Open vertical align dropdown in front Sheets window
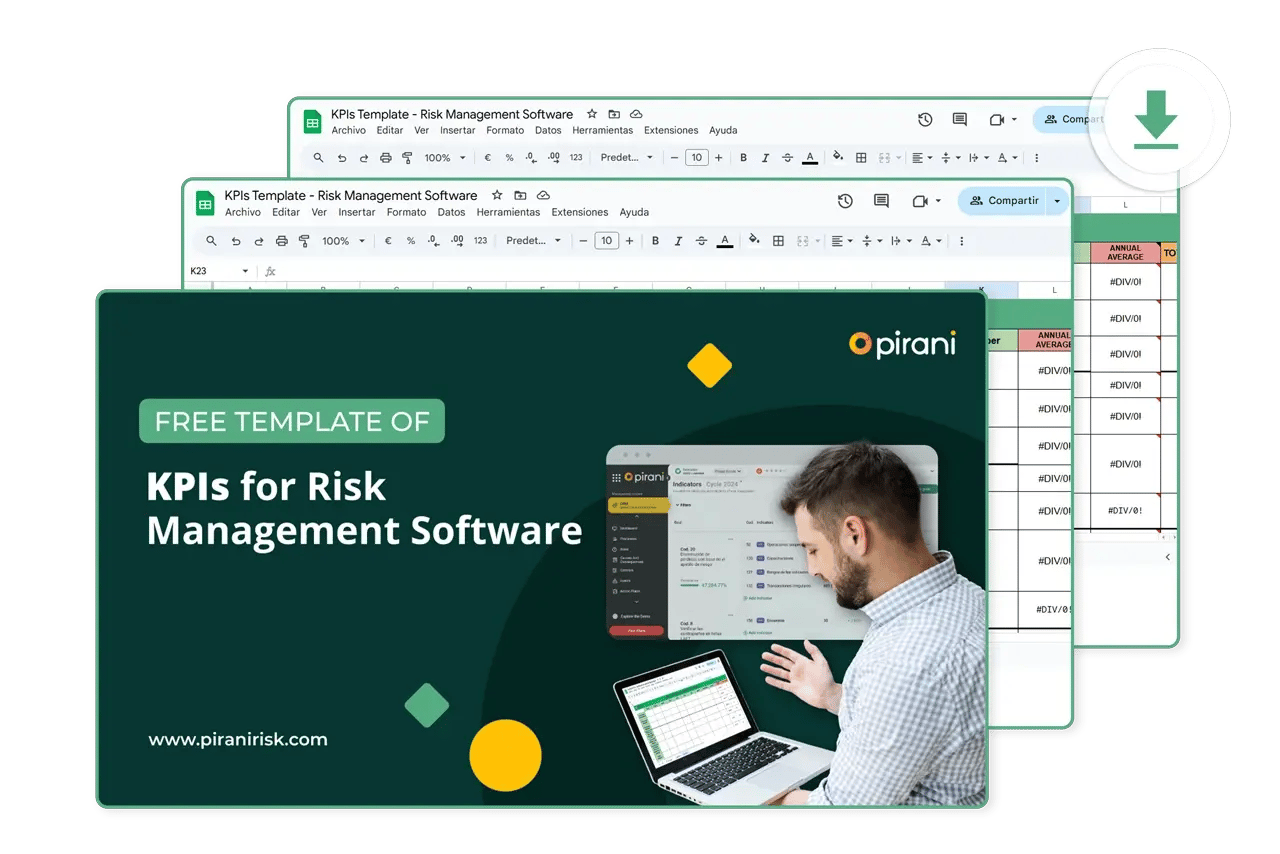This screenshot has height=854, width=1280. point(872,241)
